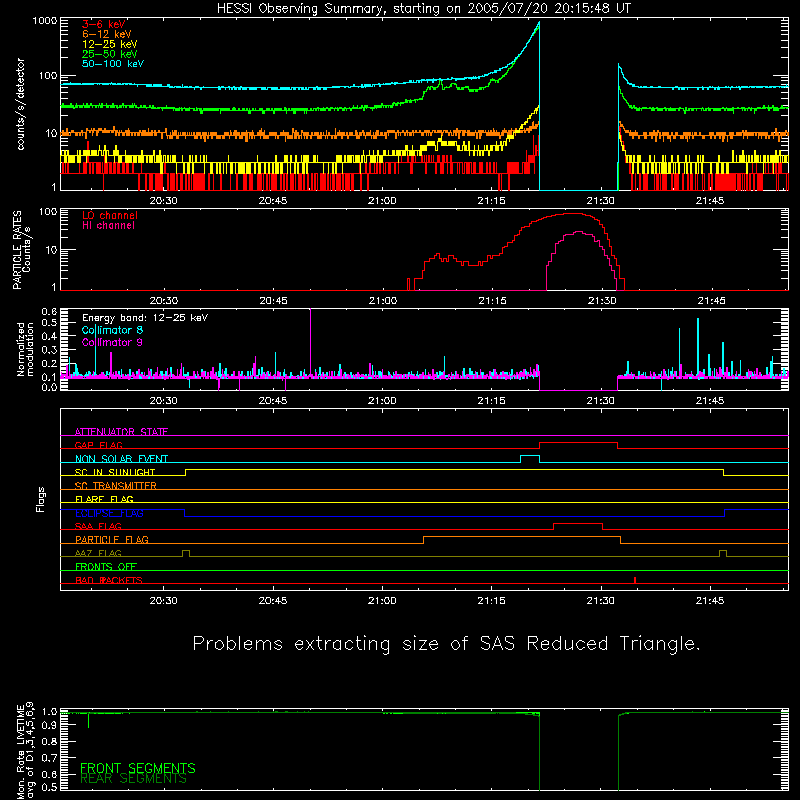Click the Energy band: 12-25 keV label

[145, 318]
